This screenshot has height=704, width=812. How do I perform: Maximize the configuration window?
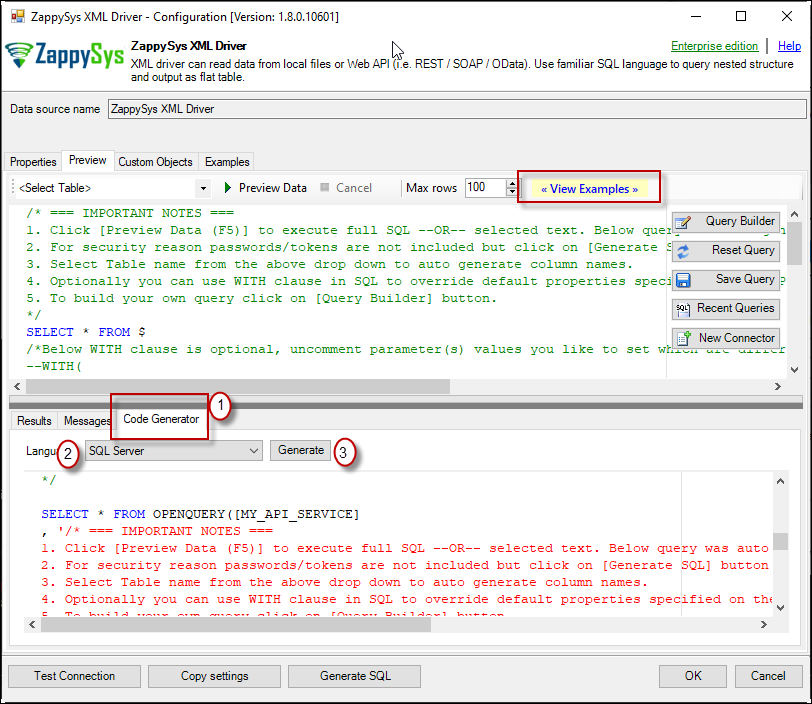[x=741, y=17]
